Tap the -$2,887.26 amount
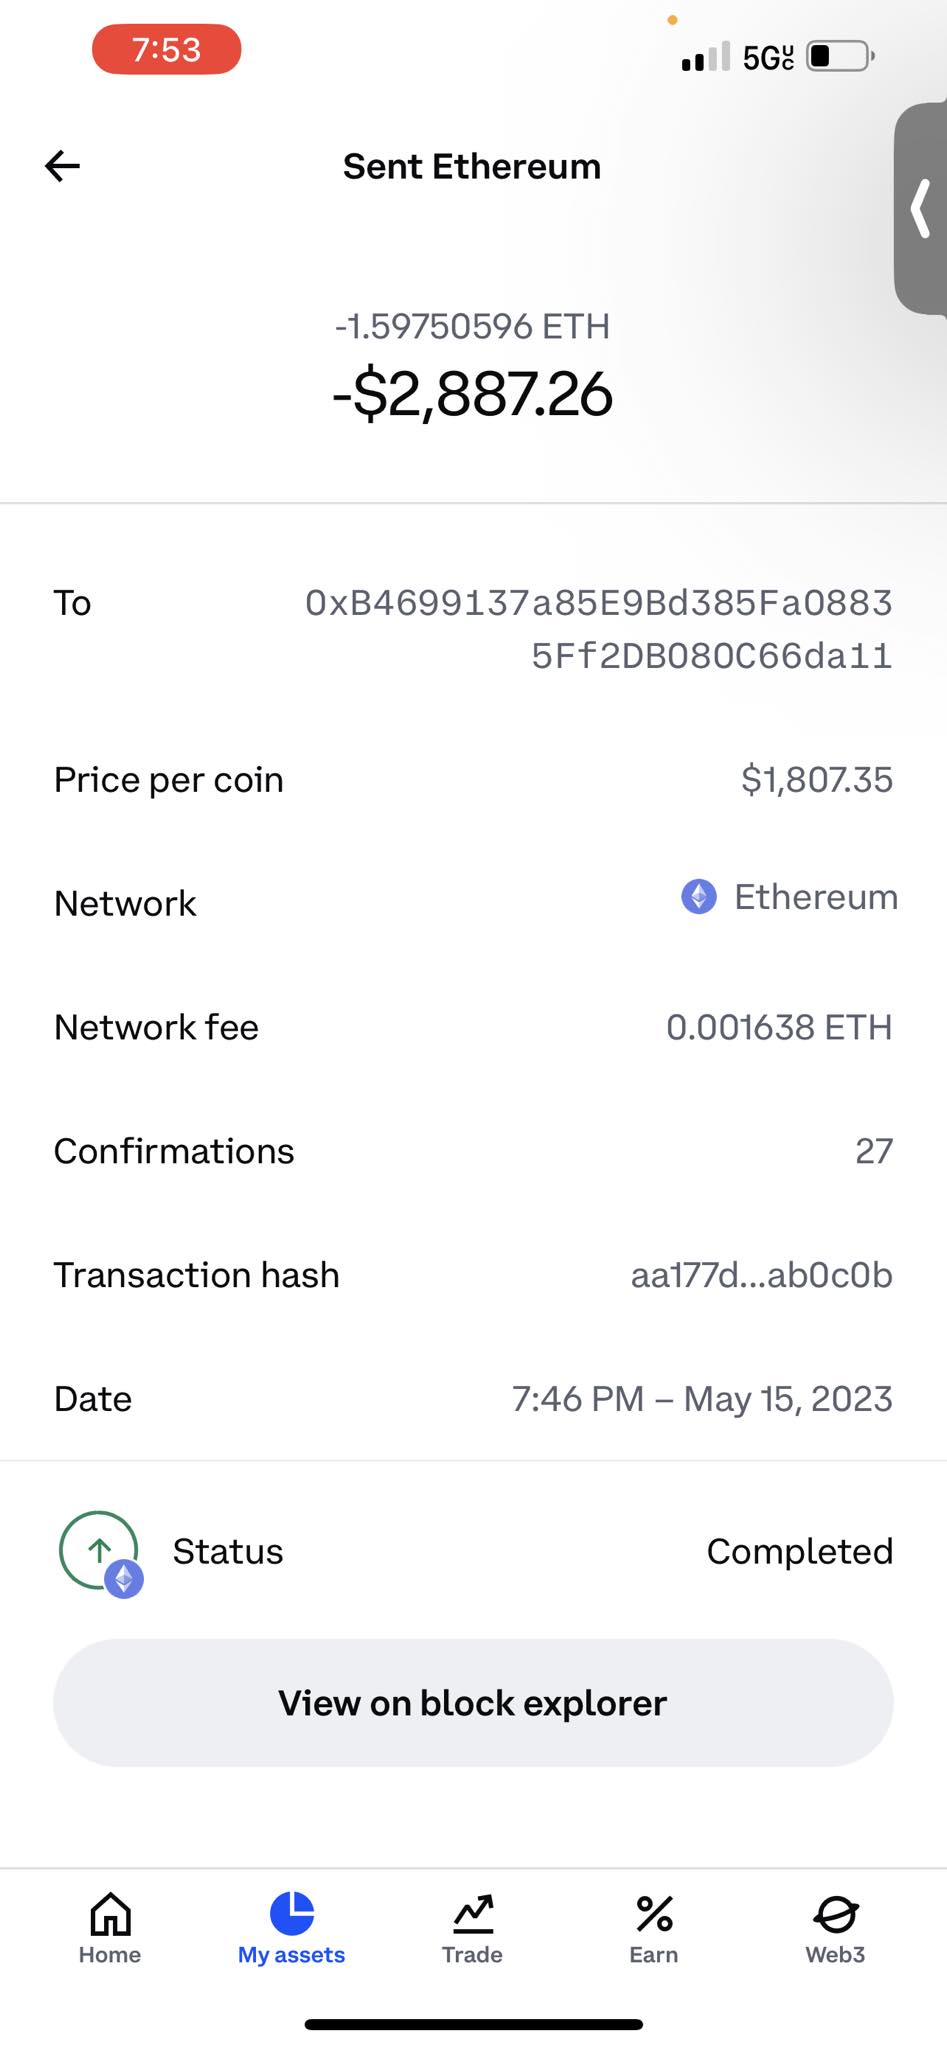Image resolution: width=947 pixels, height=2048 pixels. click(472, 394)
